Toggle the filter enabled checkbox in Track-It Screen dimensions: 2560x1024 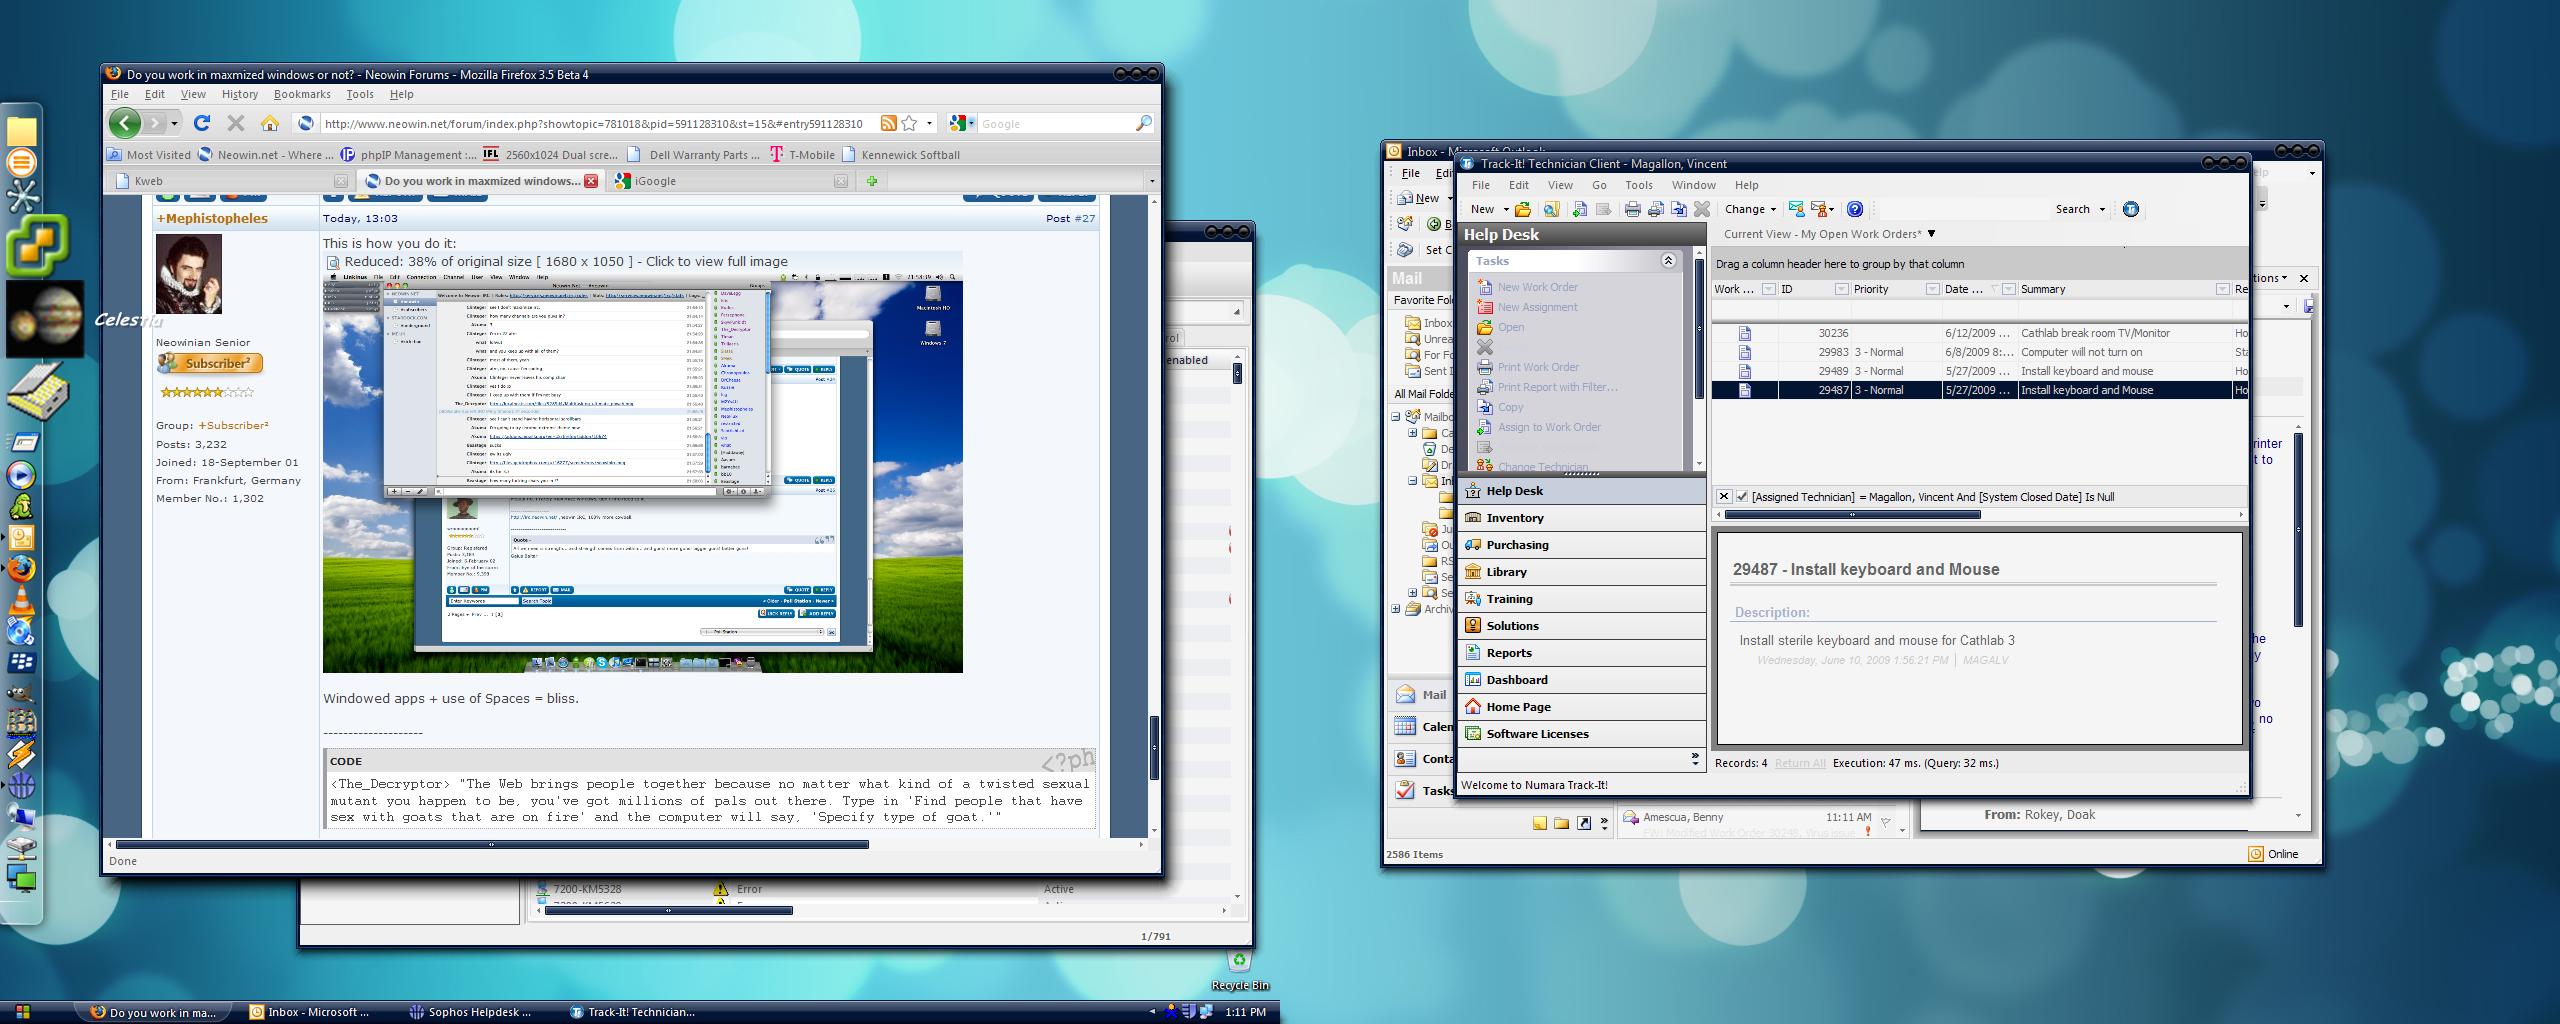coord(1743,497)
